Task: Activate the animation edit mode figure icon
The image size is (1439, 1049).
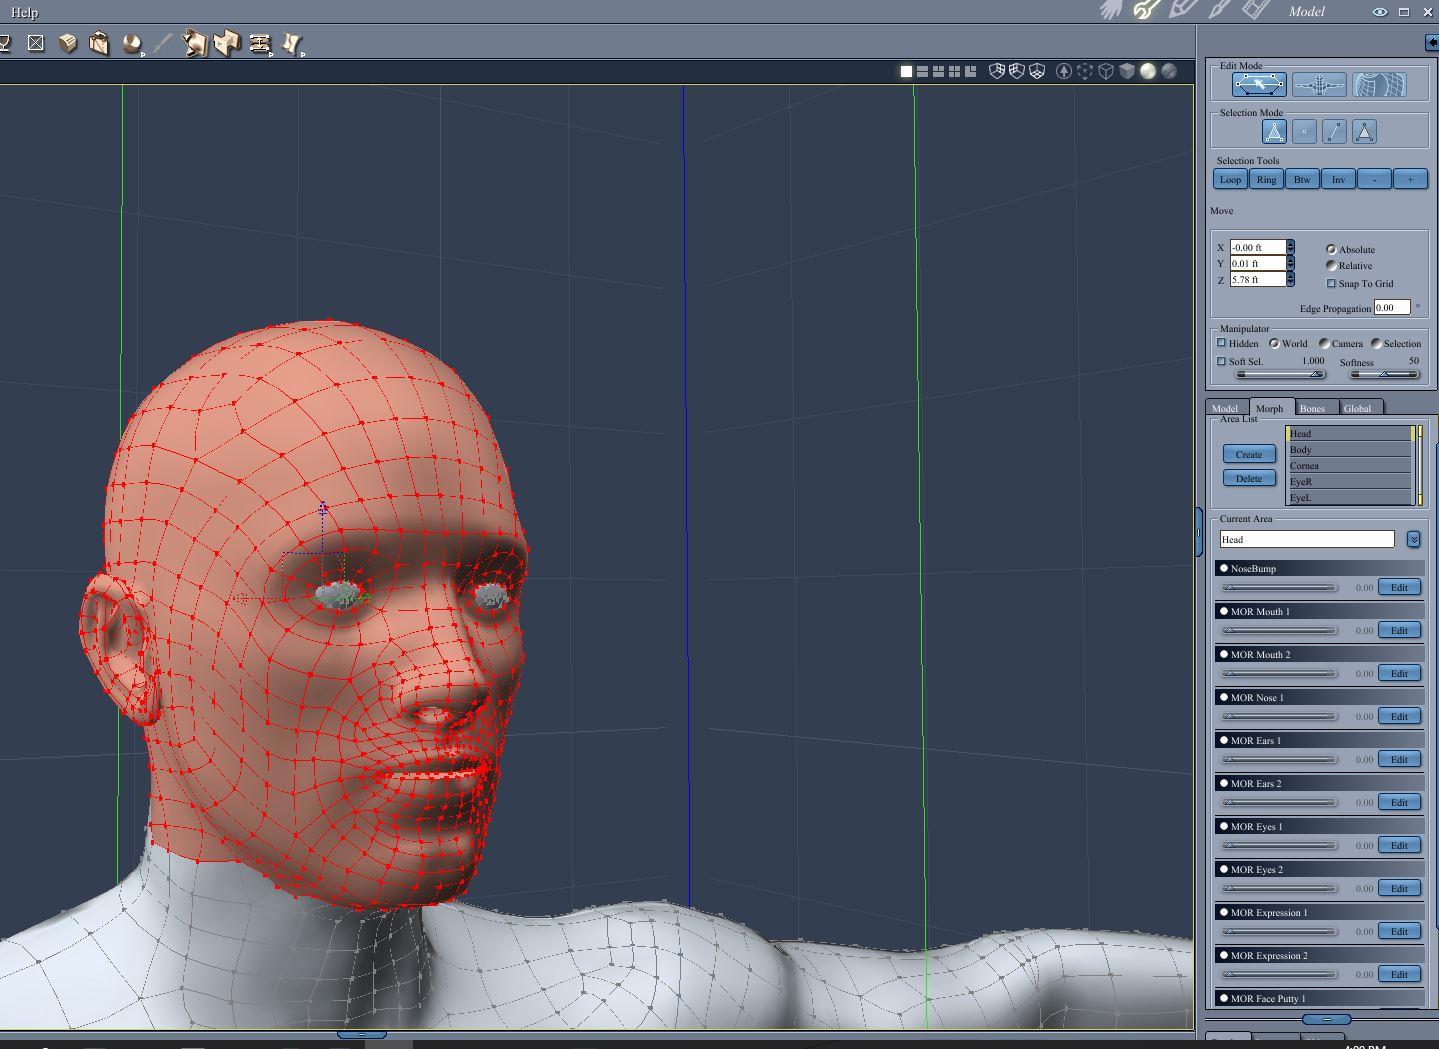Action: pos(1319,85)
